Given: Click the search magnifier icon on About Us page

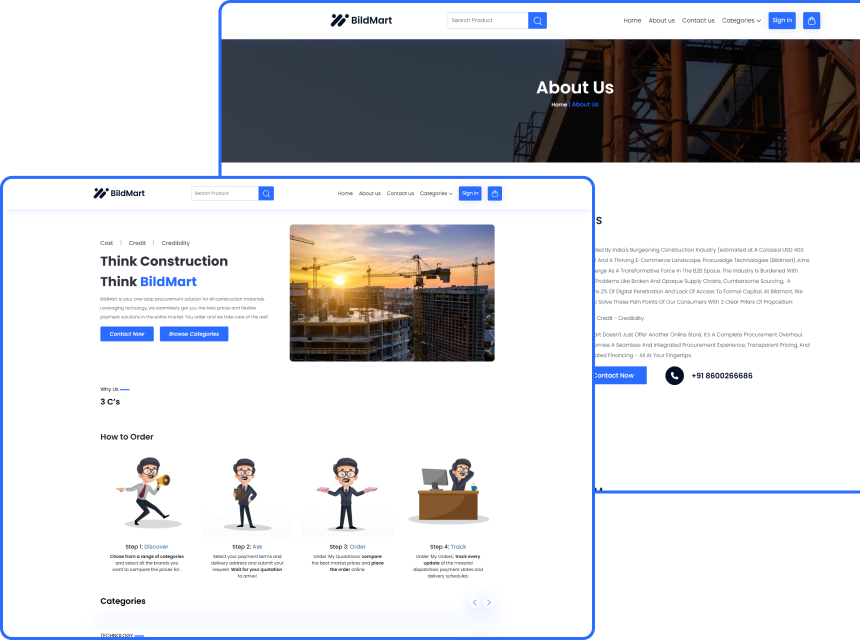Looking at the screenshot, I should 537,20.
